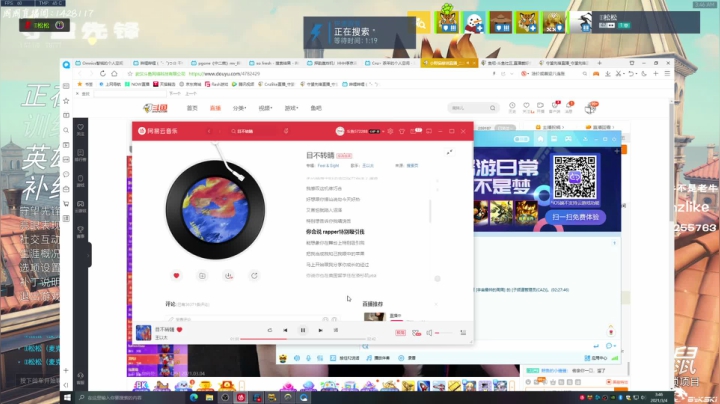The width and height of the screenshot is (720, 404).
Task: Open the messages mail icon in NetEase Music
Action: pyautogui.click(x=413, y=131)
